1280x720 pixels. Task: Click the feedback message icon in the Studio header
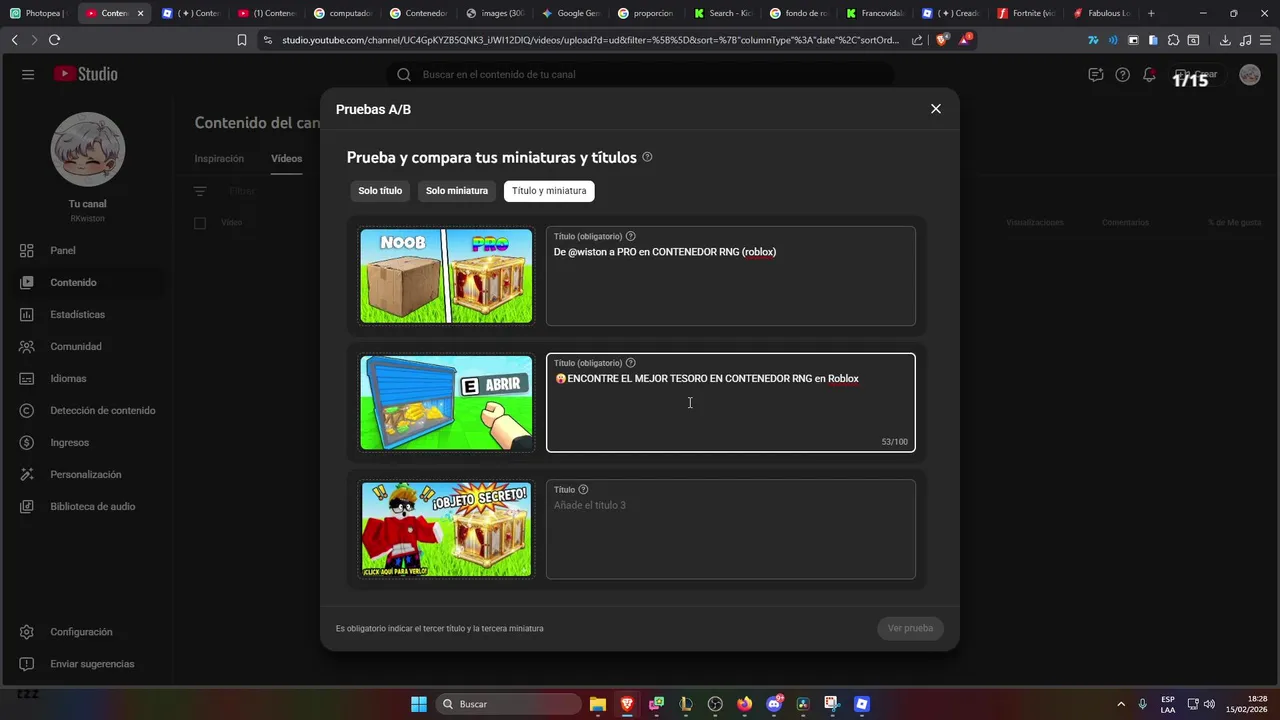pyautogui.click(x=1096, y=75)
